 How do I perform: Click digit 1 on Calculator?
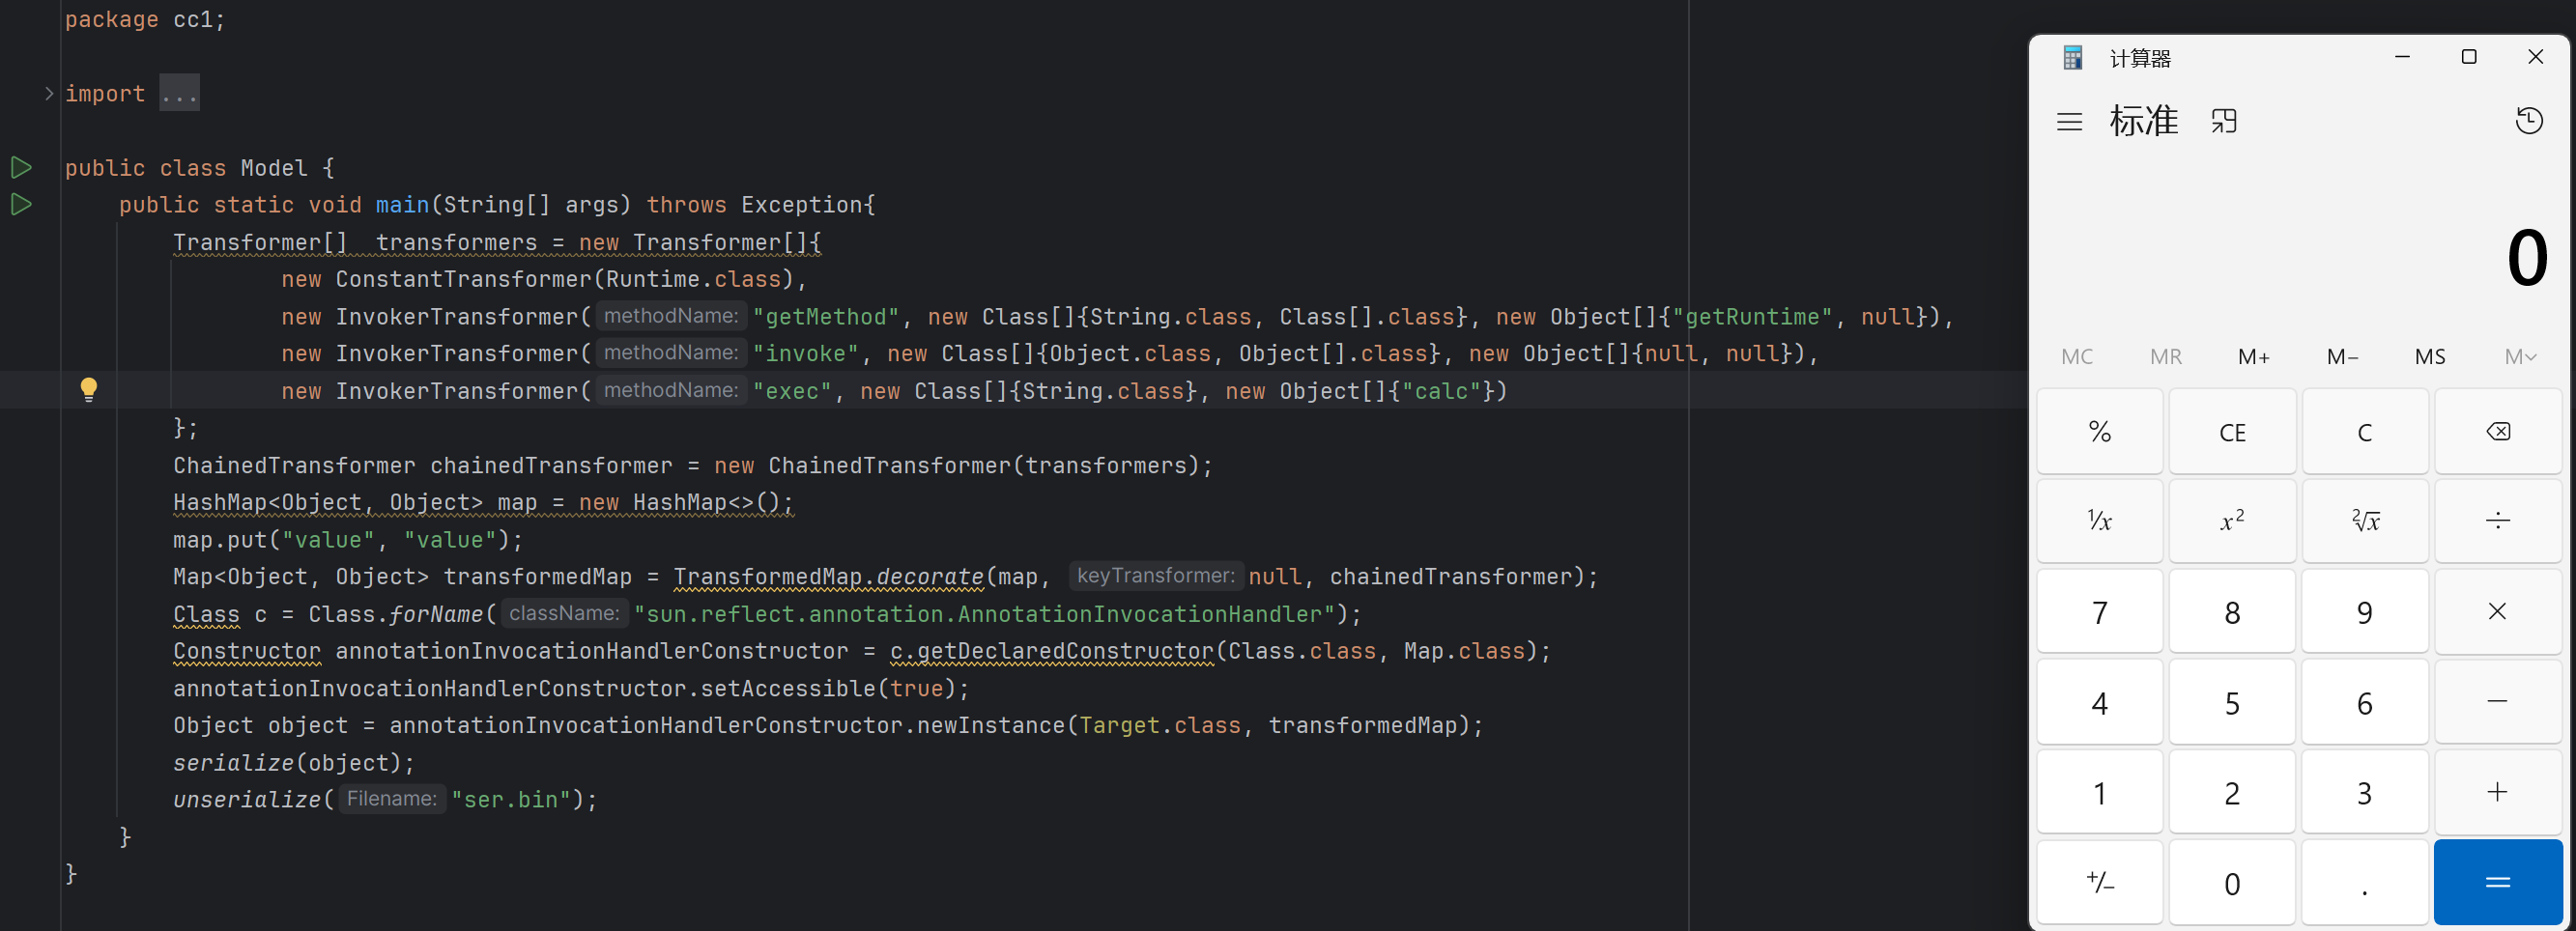(2099, 792)
